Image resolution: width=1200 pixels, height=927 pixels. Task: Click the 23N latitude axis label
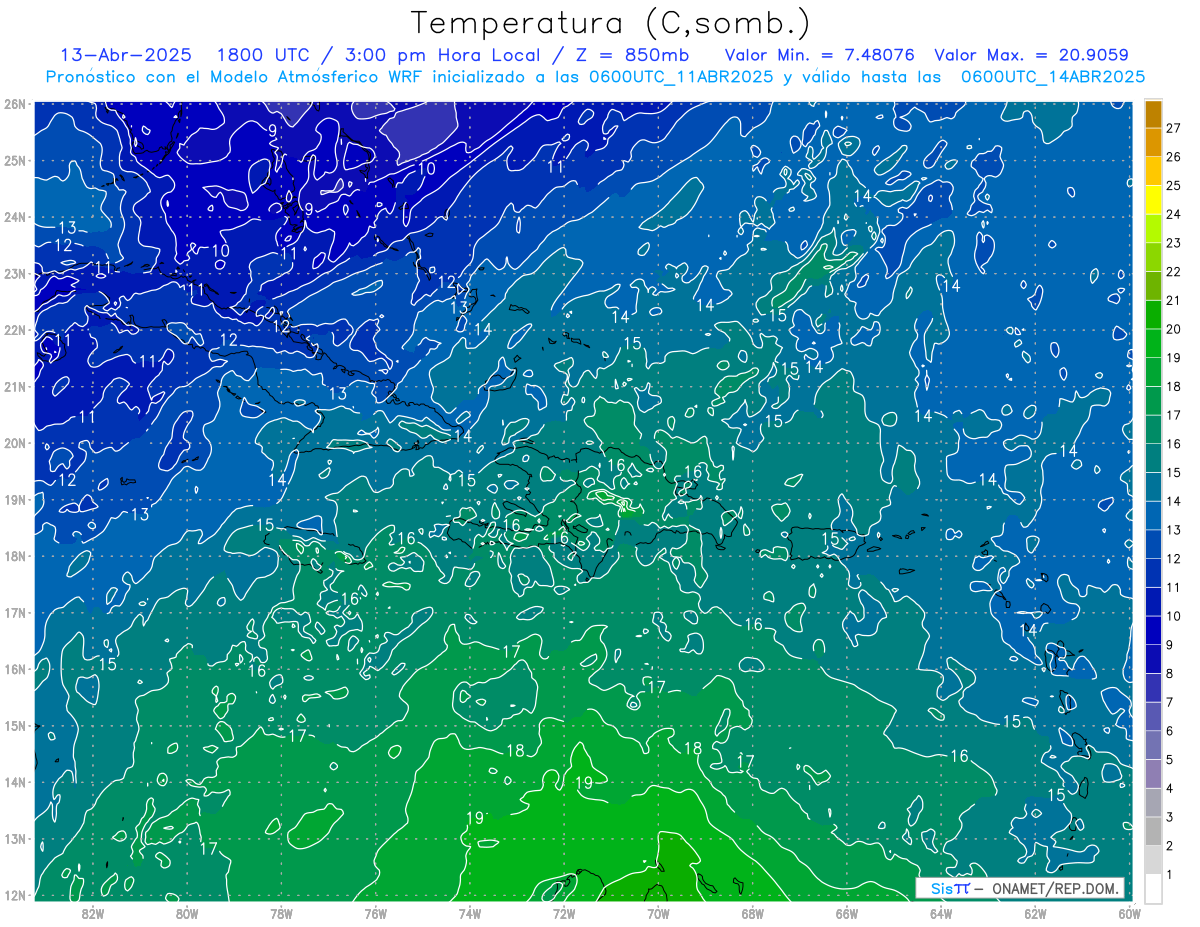[x=15, y=273]
